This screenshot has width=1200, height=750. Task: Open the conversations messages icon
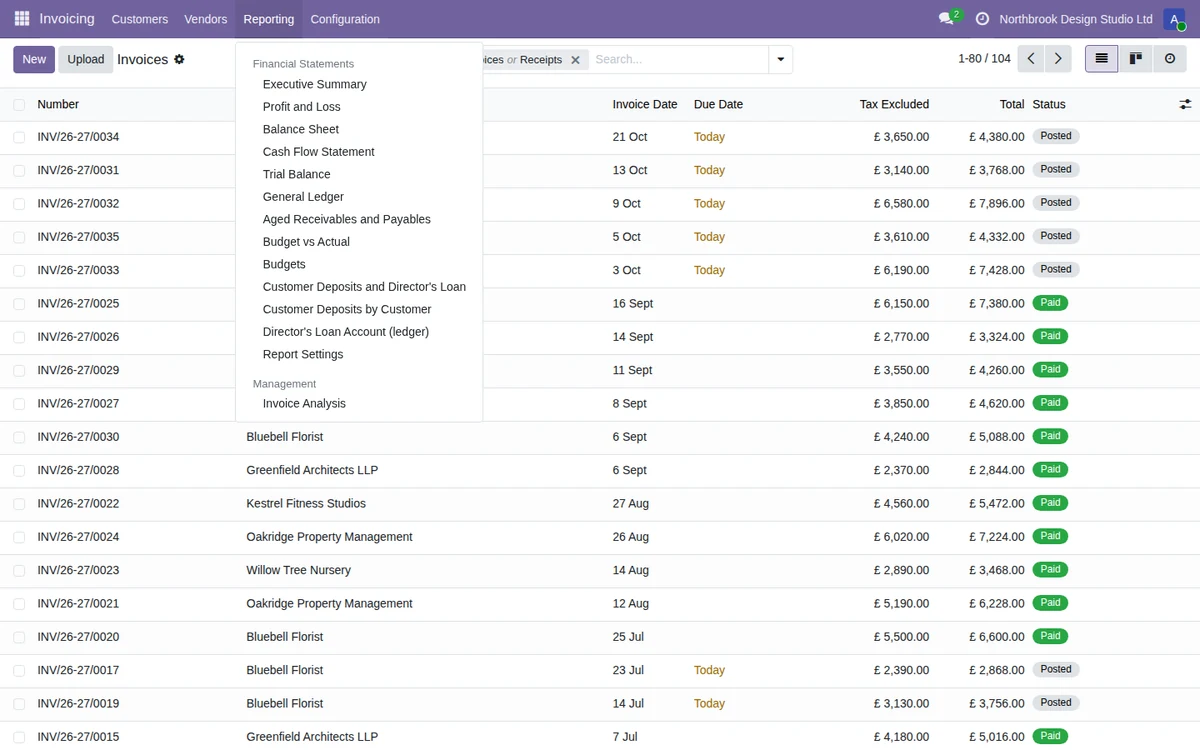(x=946, y=19)
